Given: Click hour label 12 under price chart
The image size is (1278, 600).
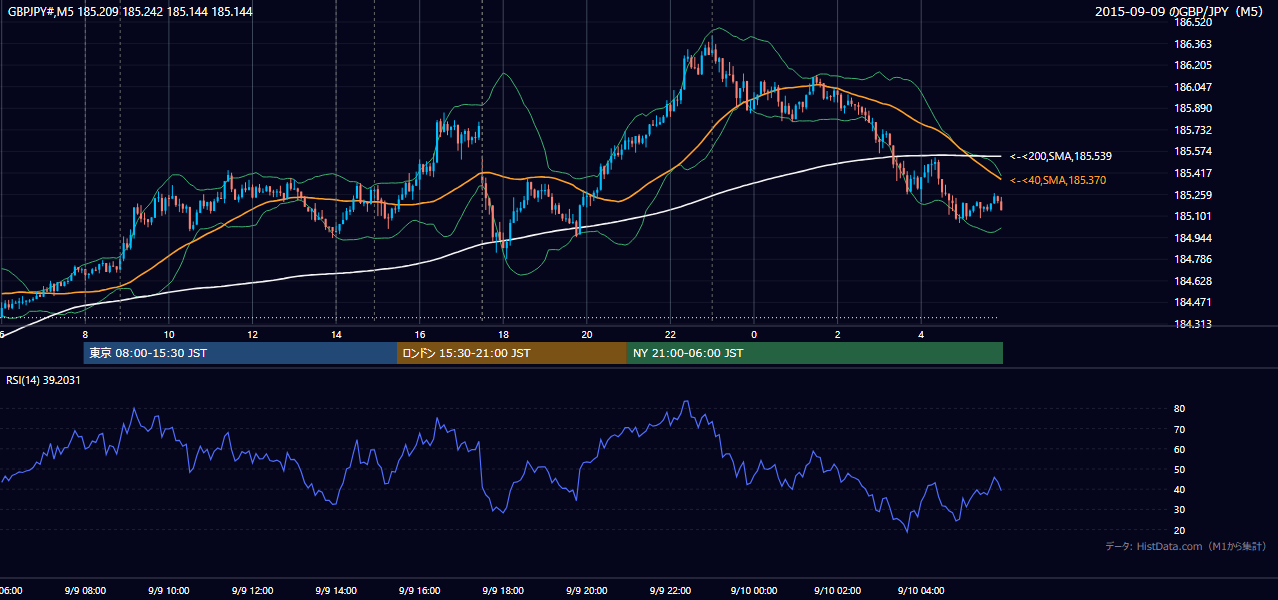Looking at the screenshot, I should pos(252,334).
